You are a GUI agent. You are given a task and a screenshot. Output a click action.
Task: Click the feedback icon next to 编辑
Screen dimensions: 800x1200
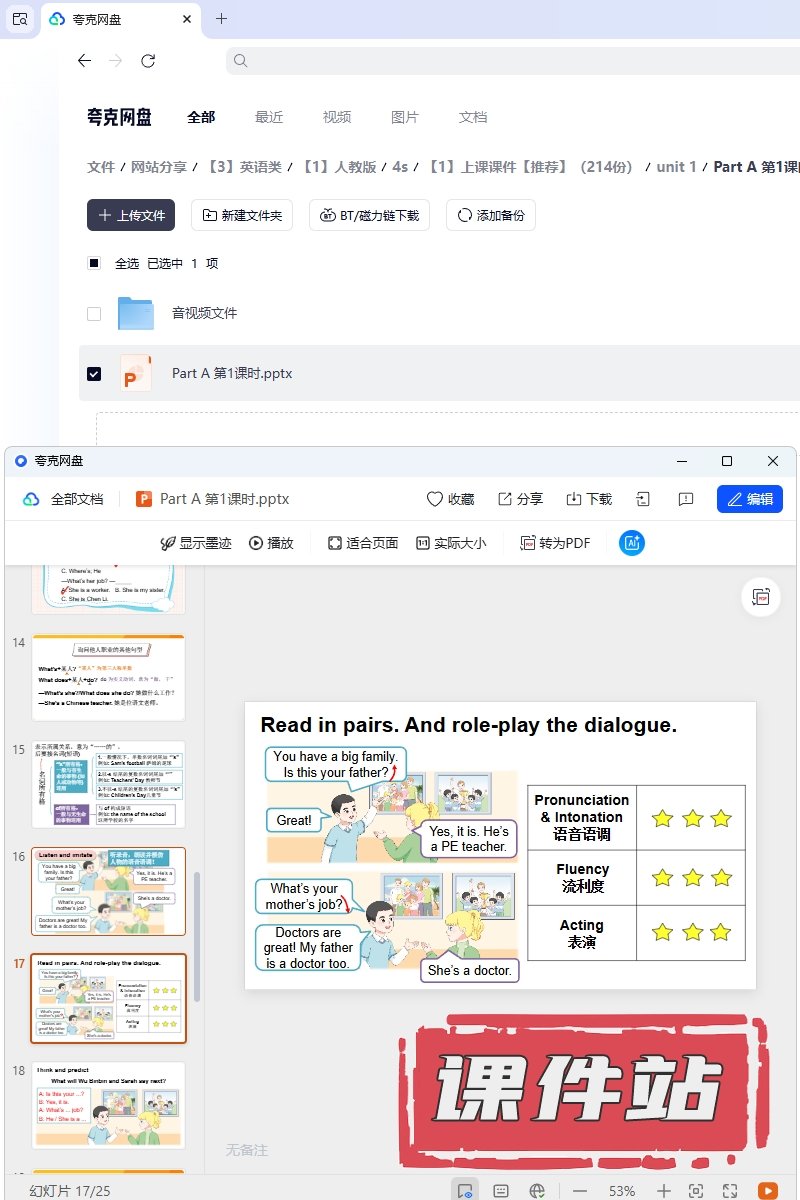[686, 499]
